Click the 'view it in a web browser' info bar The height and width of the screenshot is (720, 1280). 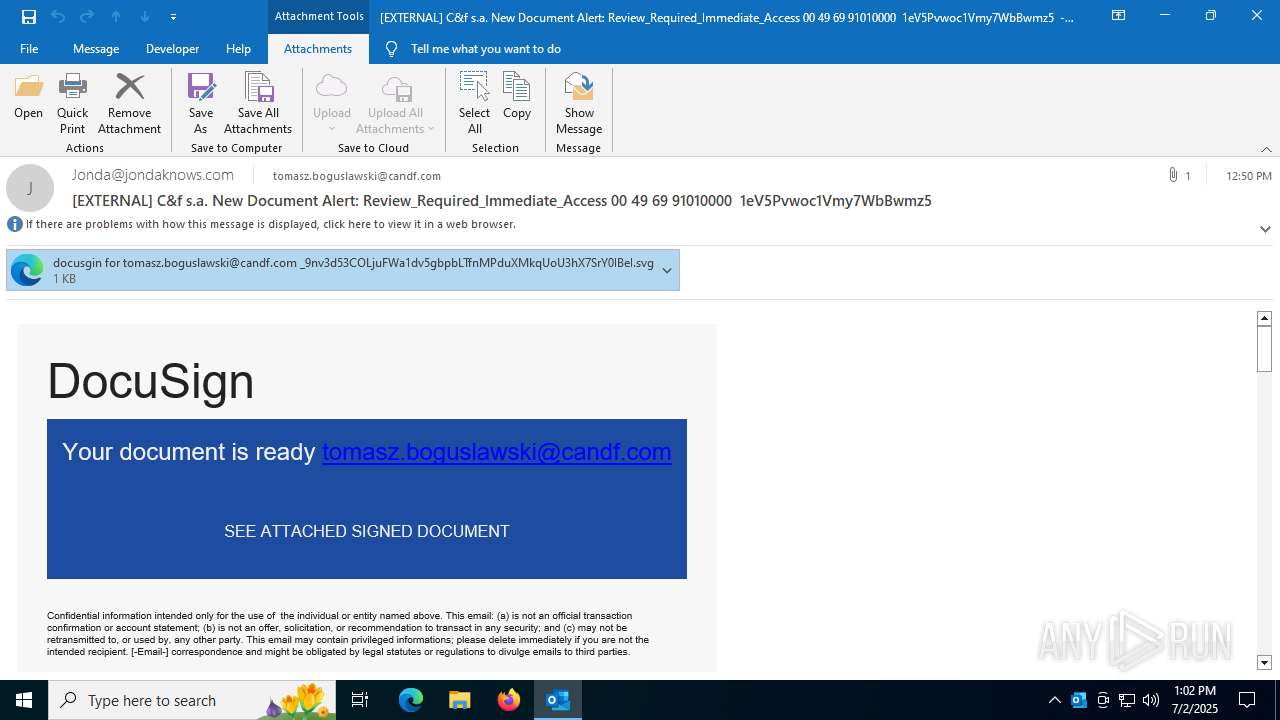pyautogui.click(x=271, y=224)
